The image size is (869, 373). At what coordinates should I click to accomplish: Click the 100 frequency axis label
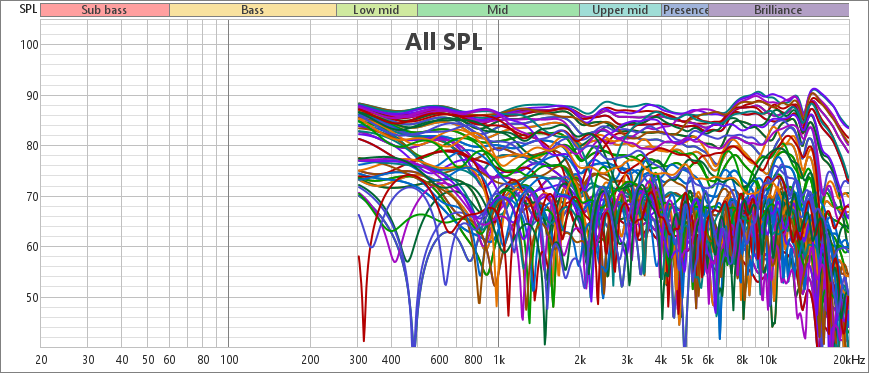[x=229, y=360]
